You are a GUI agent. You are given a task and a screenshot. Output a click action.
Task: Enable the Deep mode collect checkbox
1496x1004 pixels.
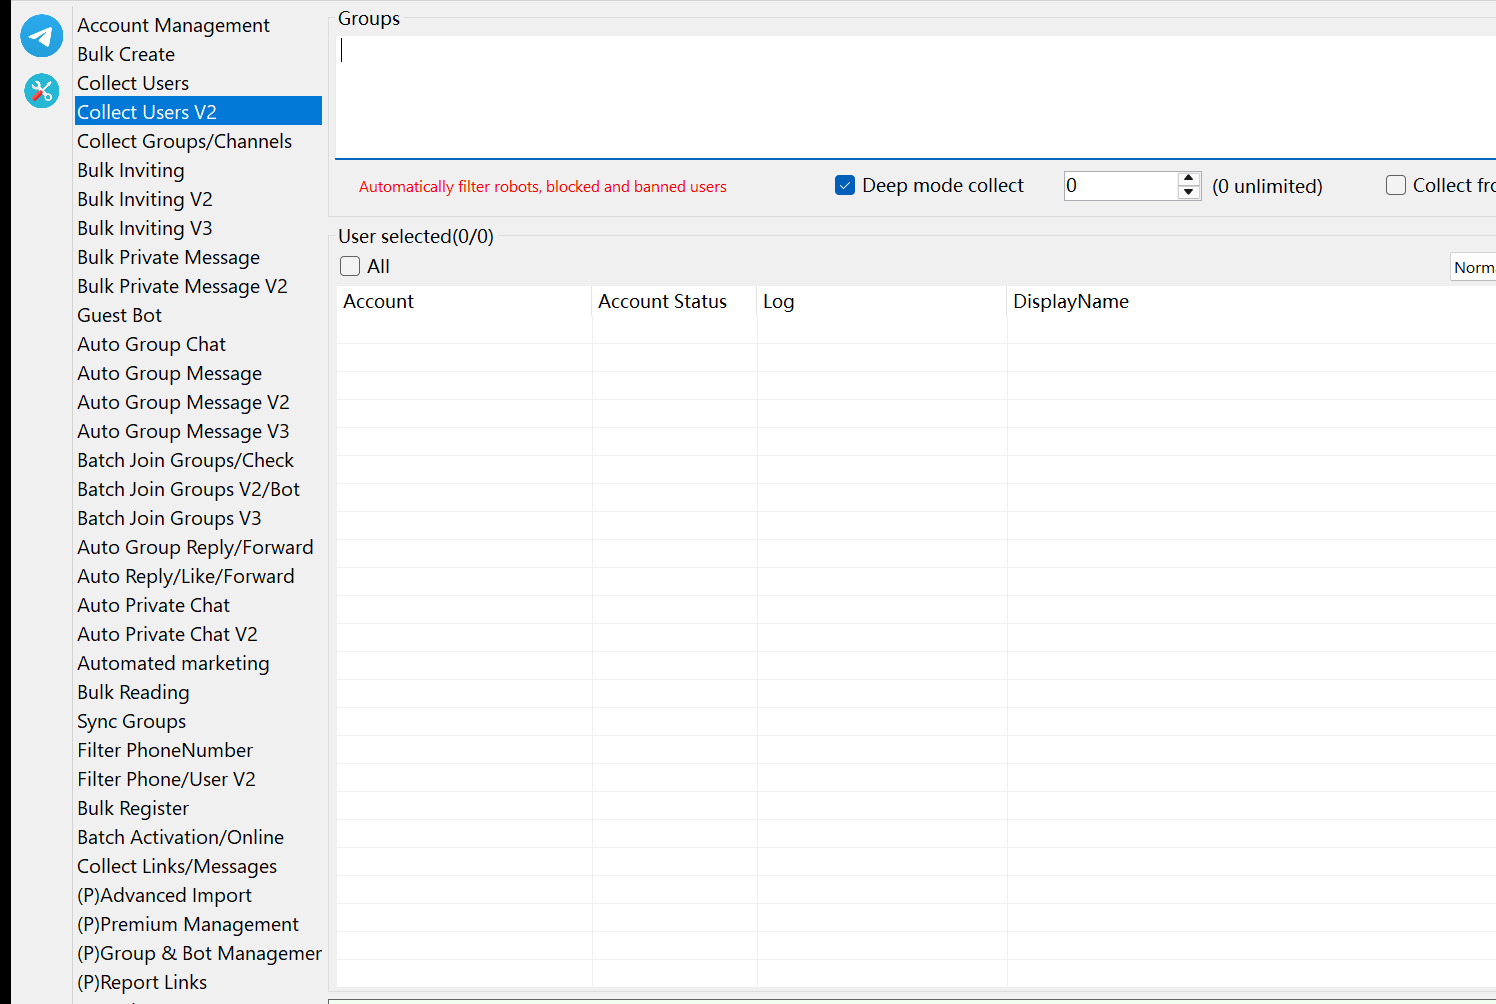coord(845,185)
